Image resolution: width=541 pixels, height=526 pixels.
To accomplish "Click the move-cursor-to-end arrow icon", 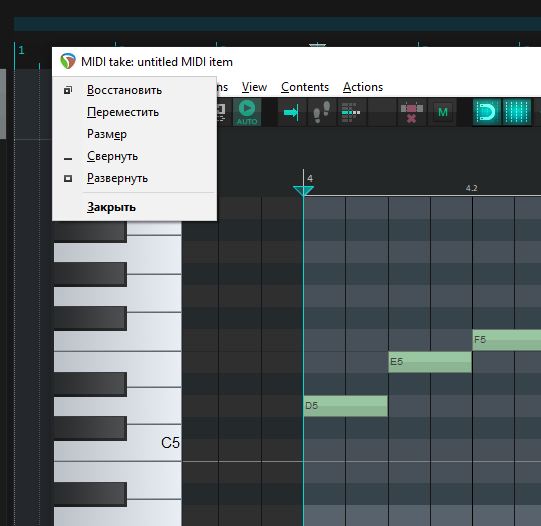I will click(291, 112).
